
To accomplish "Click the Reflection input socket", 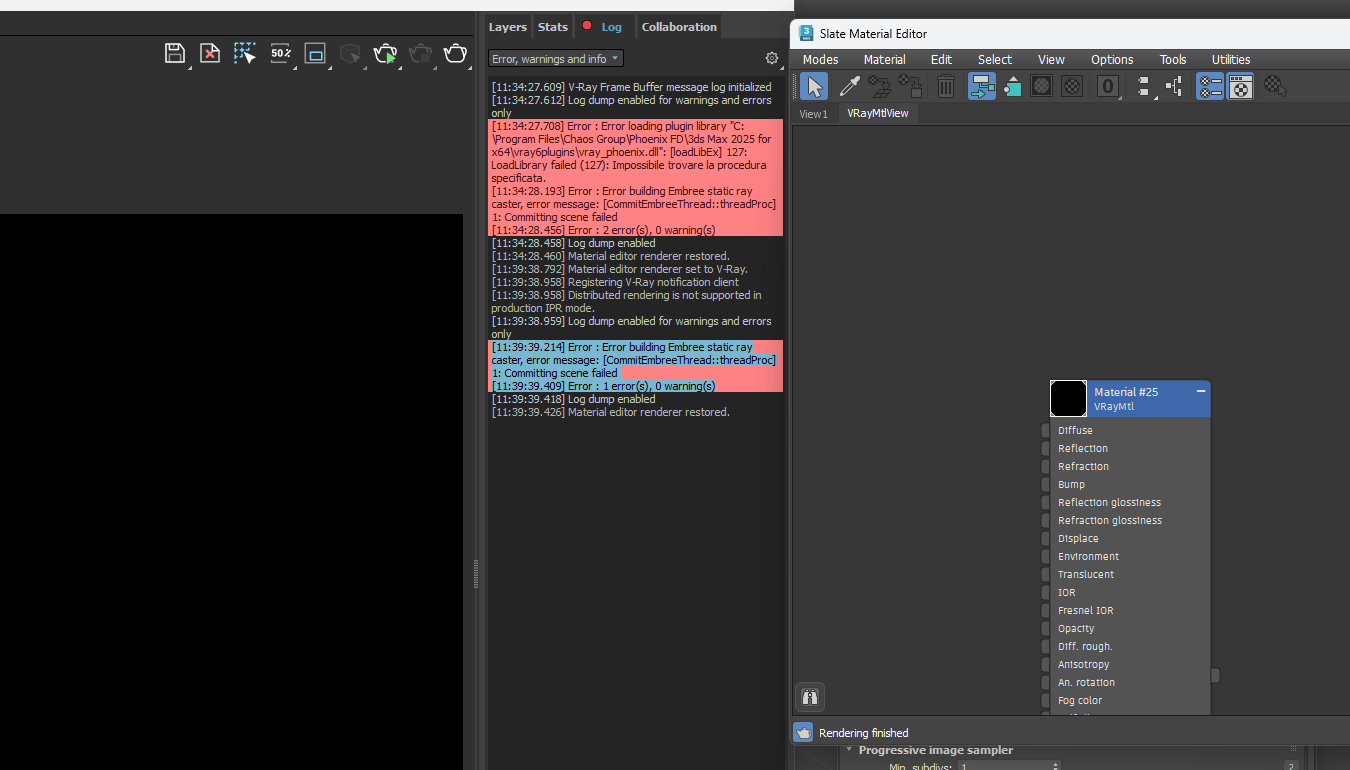I will click(x=1045, y=449).
